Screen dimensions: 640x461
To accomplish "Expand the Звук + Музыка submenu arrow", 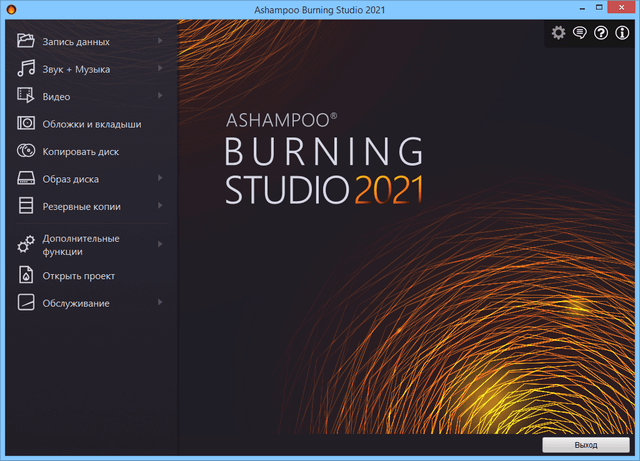I will point(160,69).
